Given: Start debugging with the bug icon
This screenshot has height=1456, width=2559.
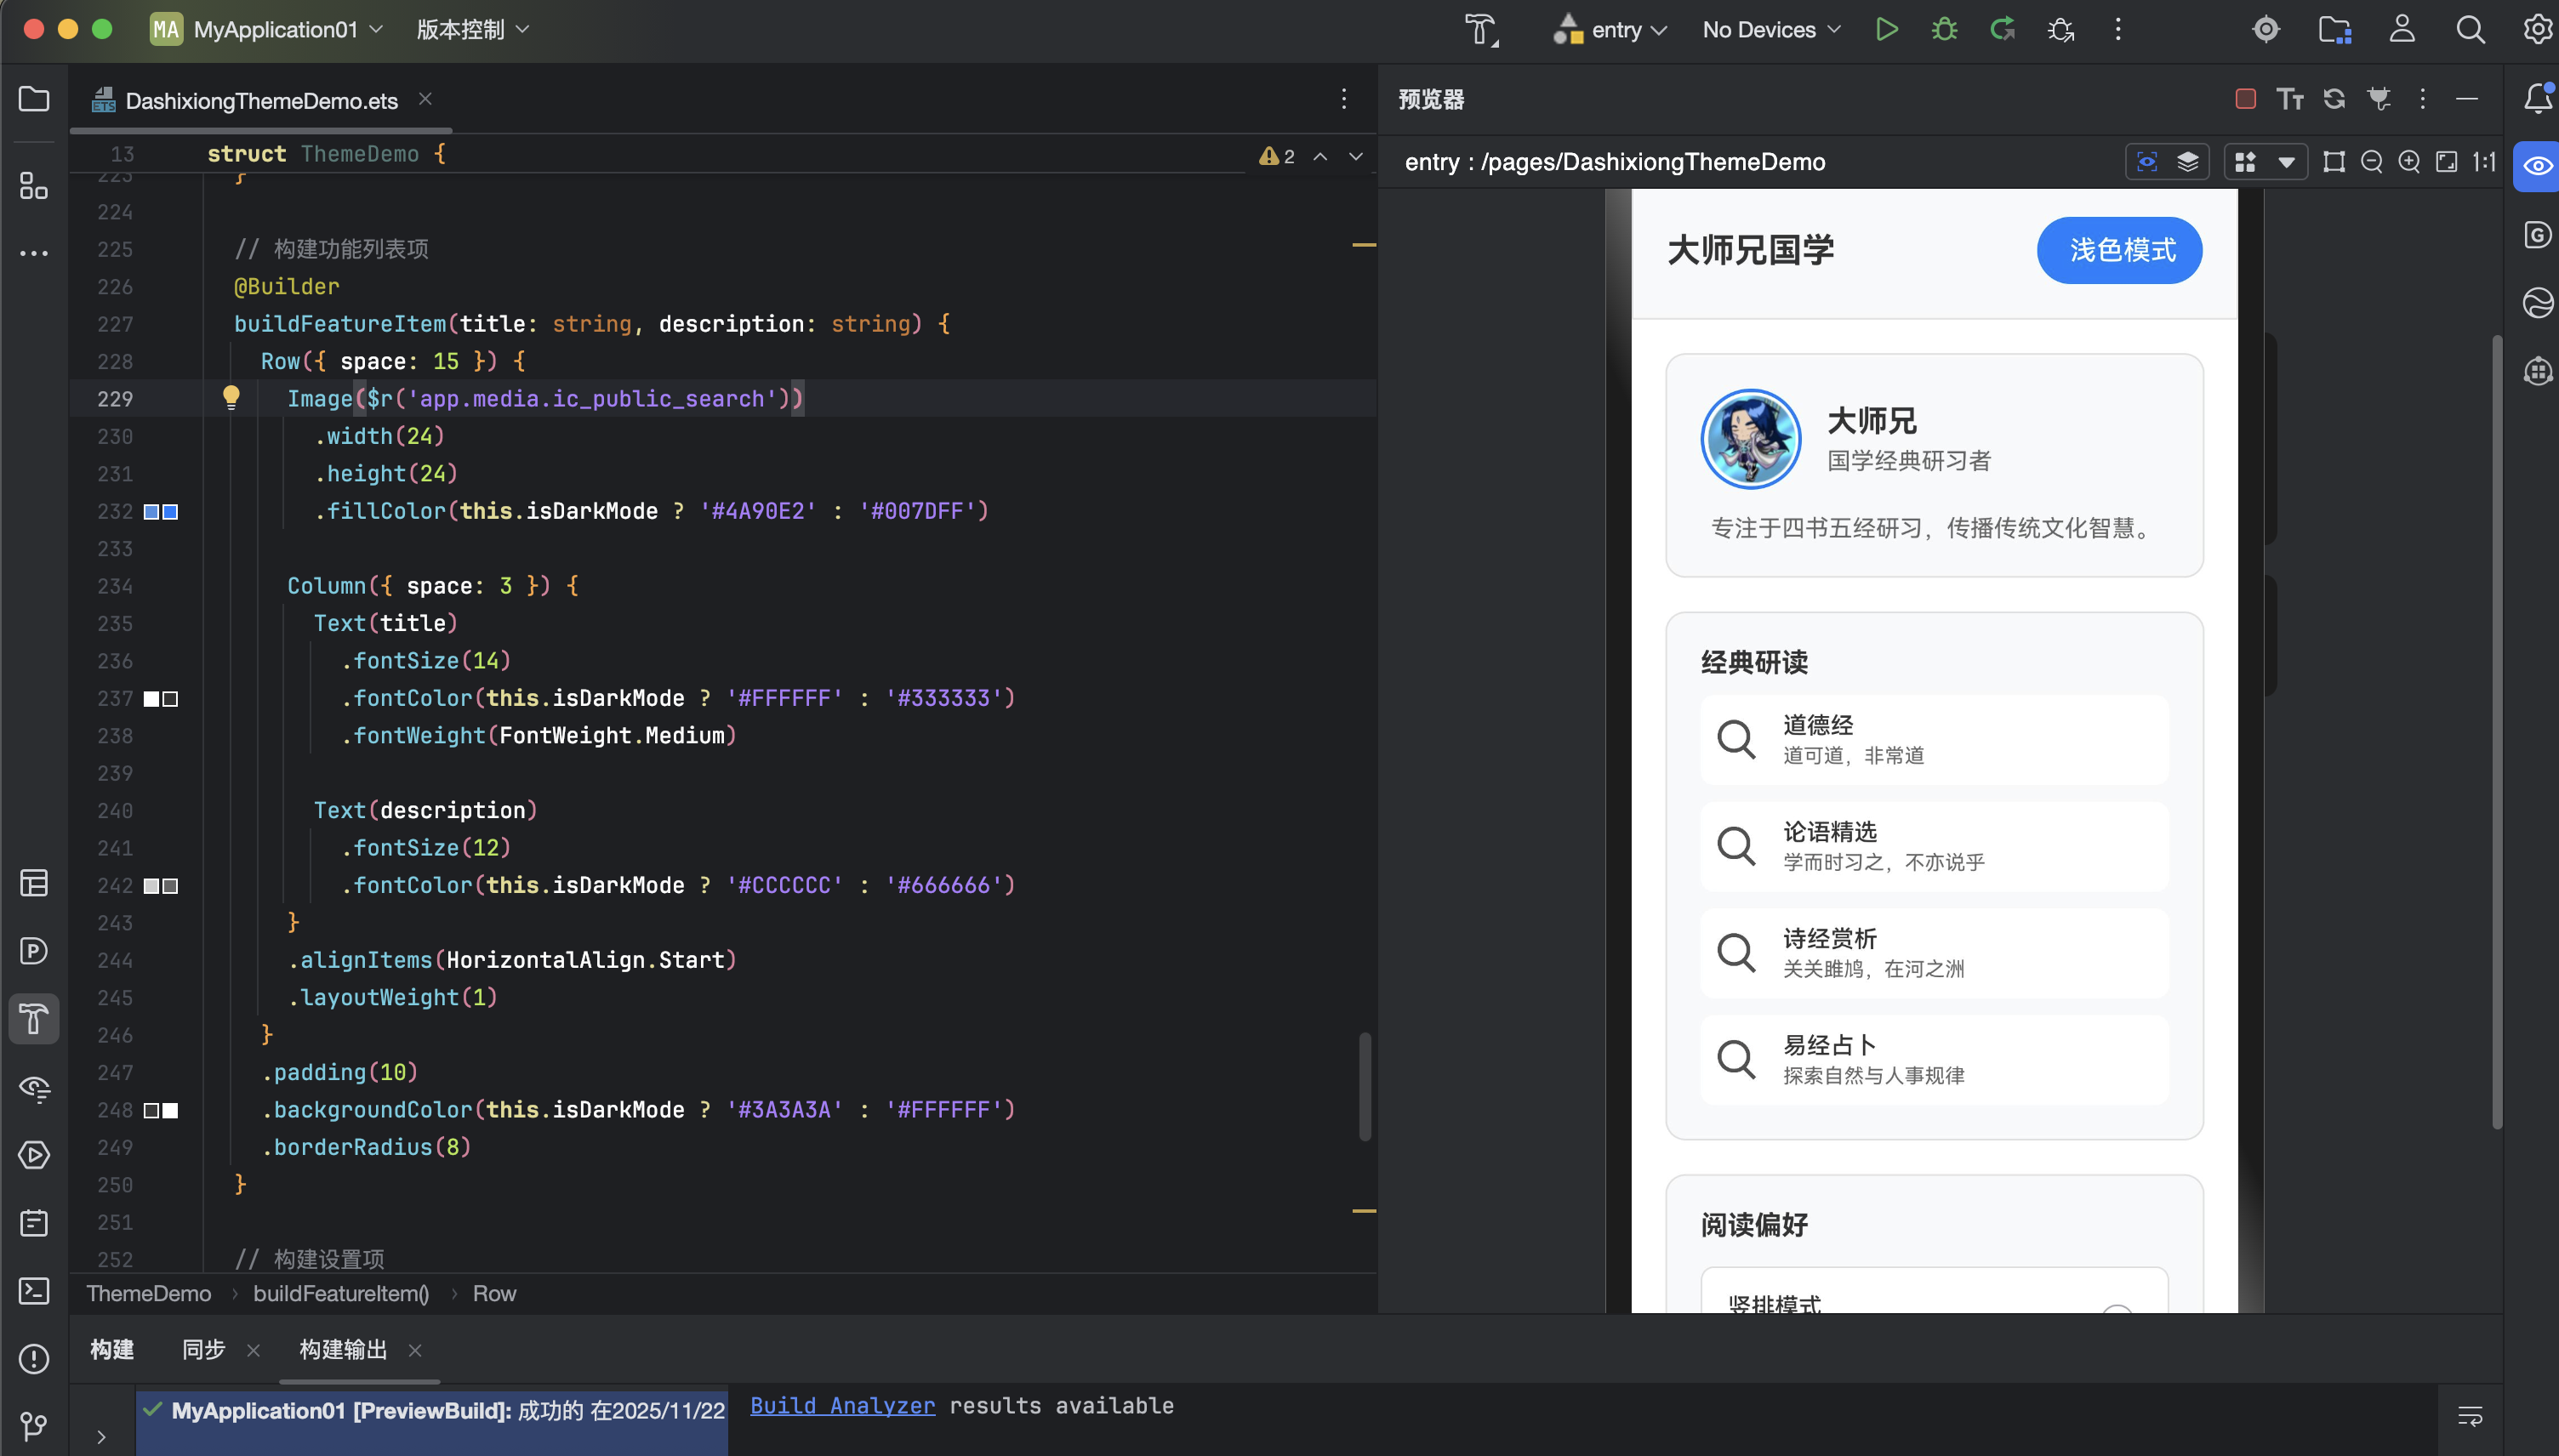Looking at the screenshot, I should click(1943, 29).
